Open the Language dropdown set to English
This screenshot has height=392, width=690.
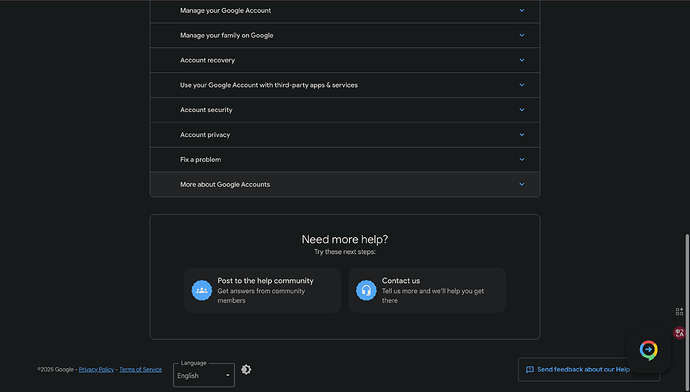coord(204,375)
